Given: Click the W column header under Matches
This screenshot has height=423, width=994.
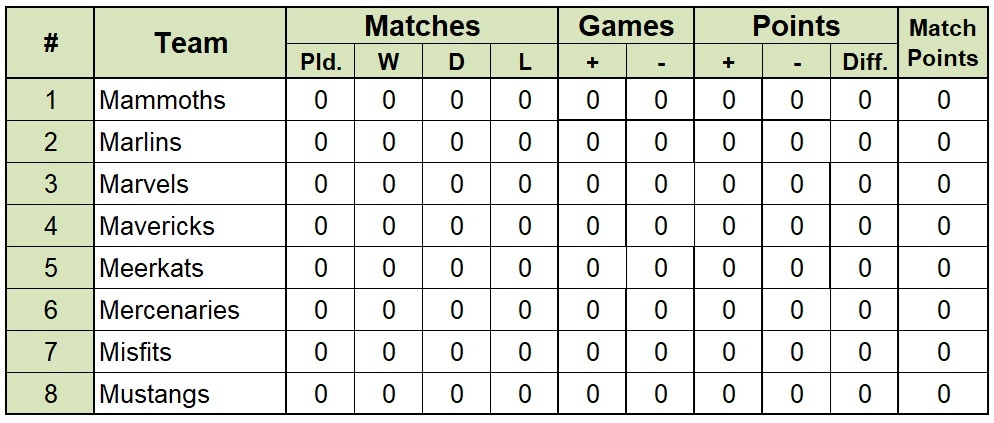Looking at the screenshot, I should tap(388, 62).
